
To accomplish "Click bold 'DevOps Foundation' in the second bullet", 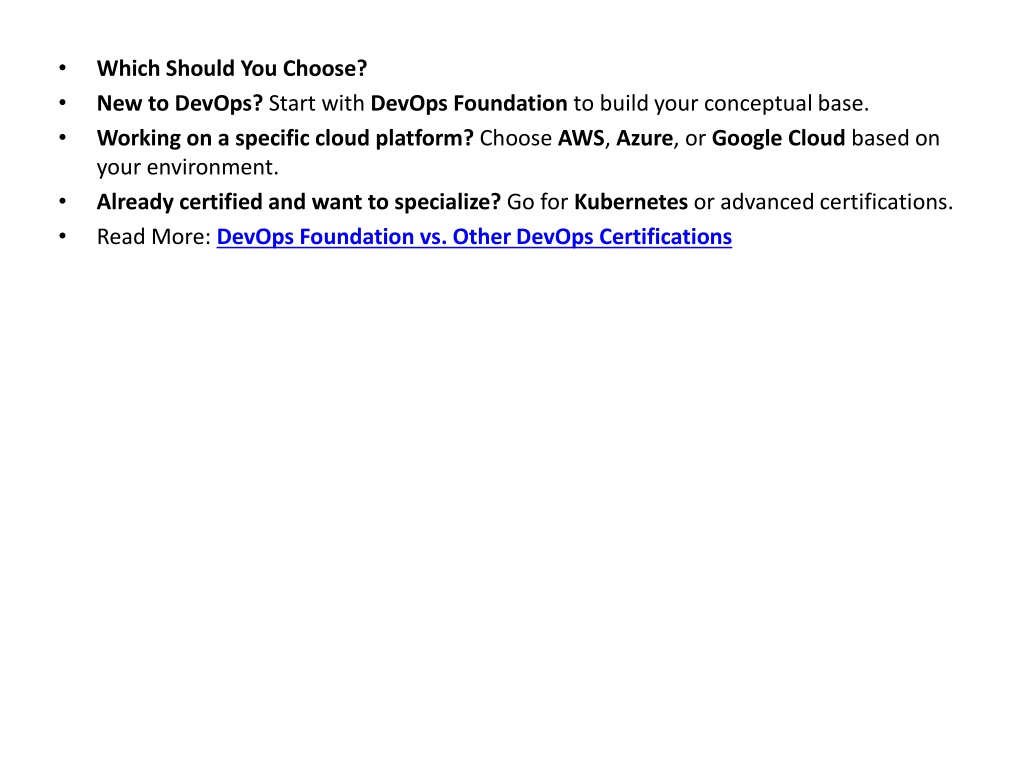I will 469,103.
